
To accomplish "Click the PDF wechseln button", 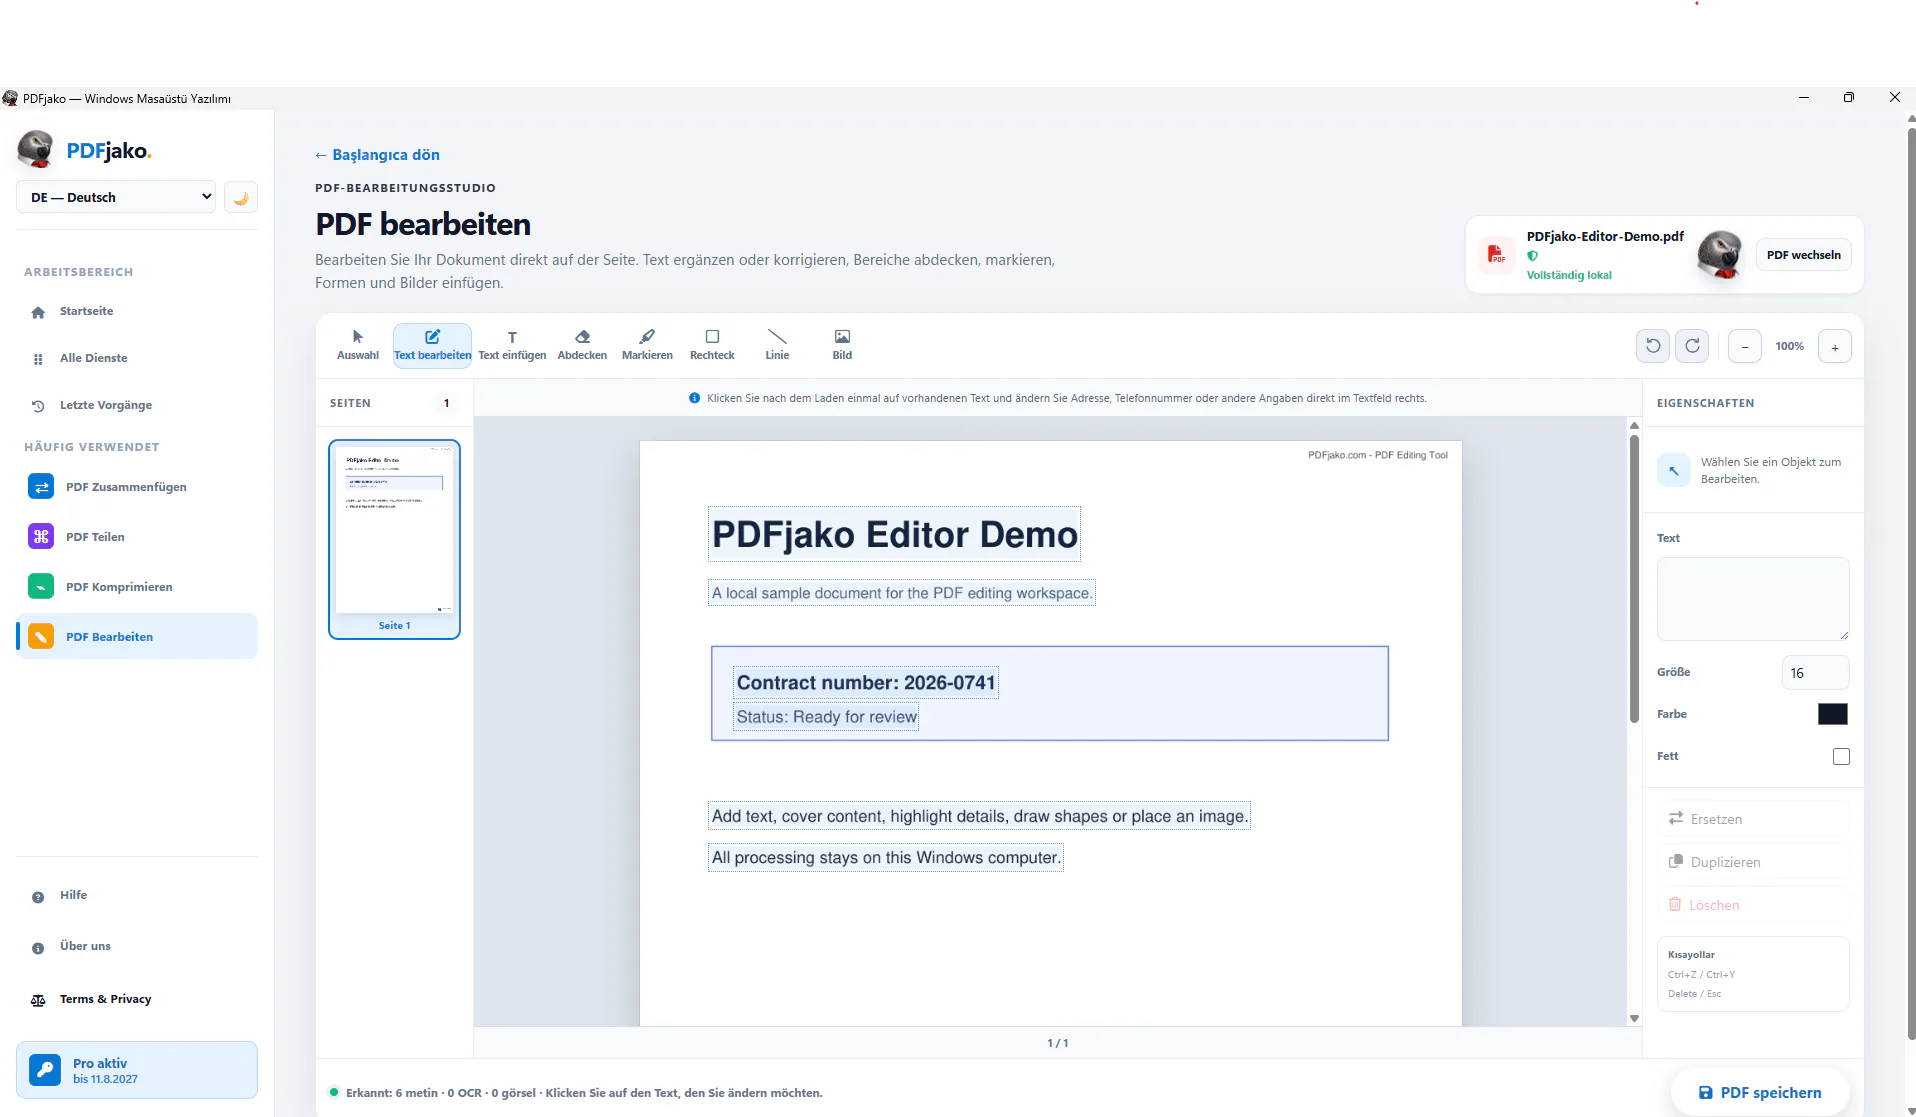I will coord(1803,255).
